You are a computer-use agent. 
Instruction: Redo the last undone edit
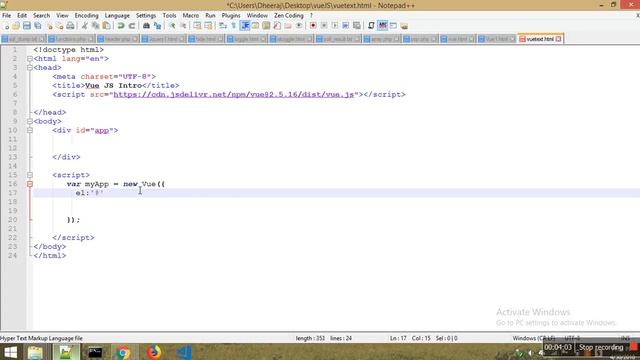point(132,26)
